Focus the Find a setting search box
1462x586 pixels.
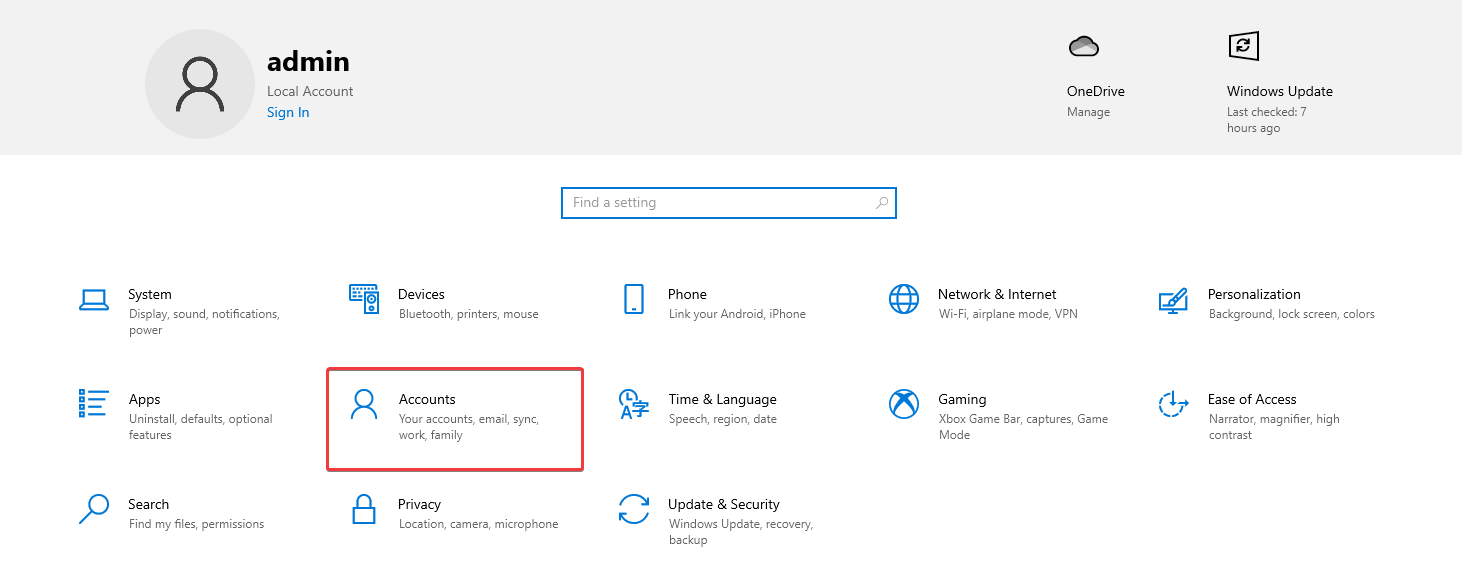click(715, 203)
